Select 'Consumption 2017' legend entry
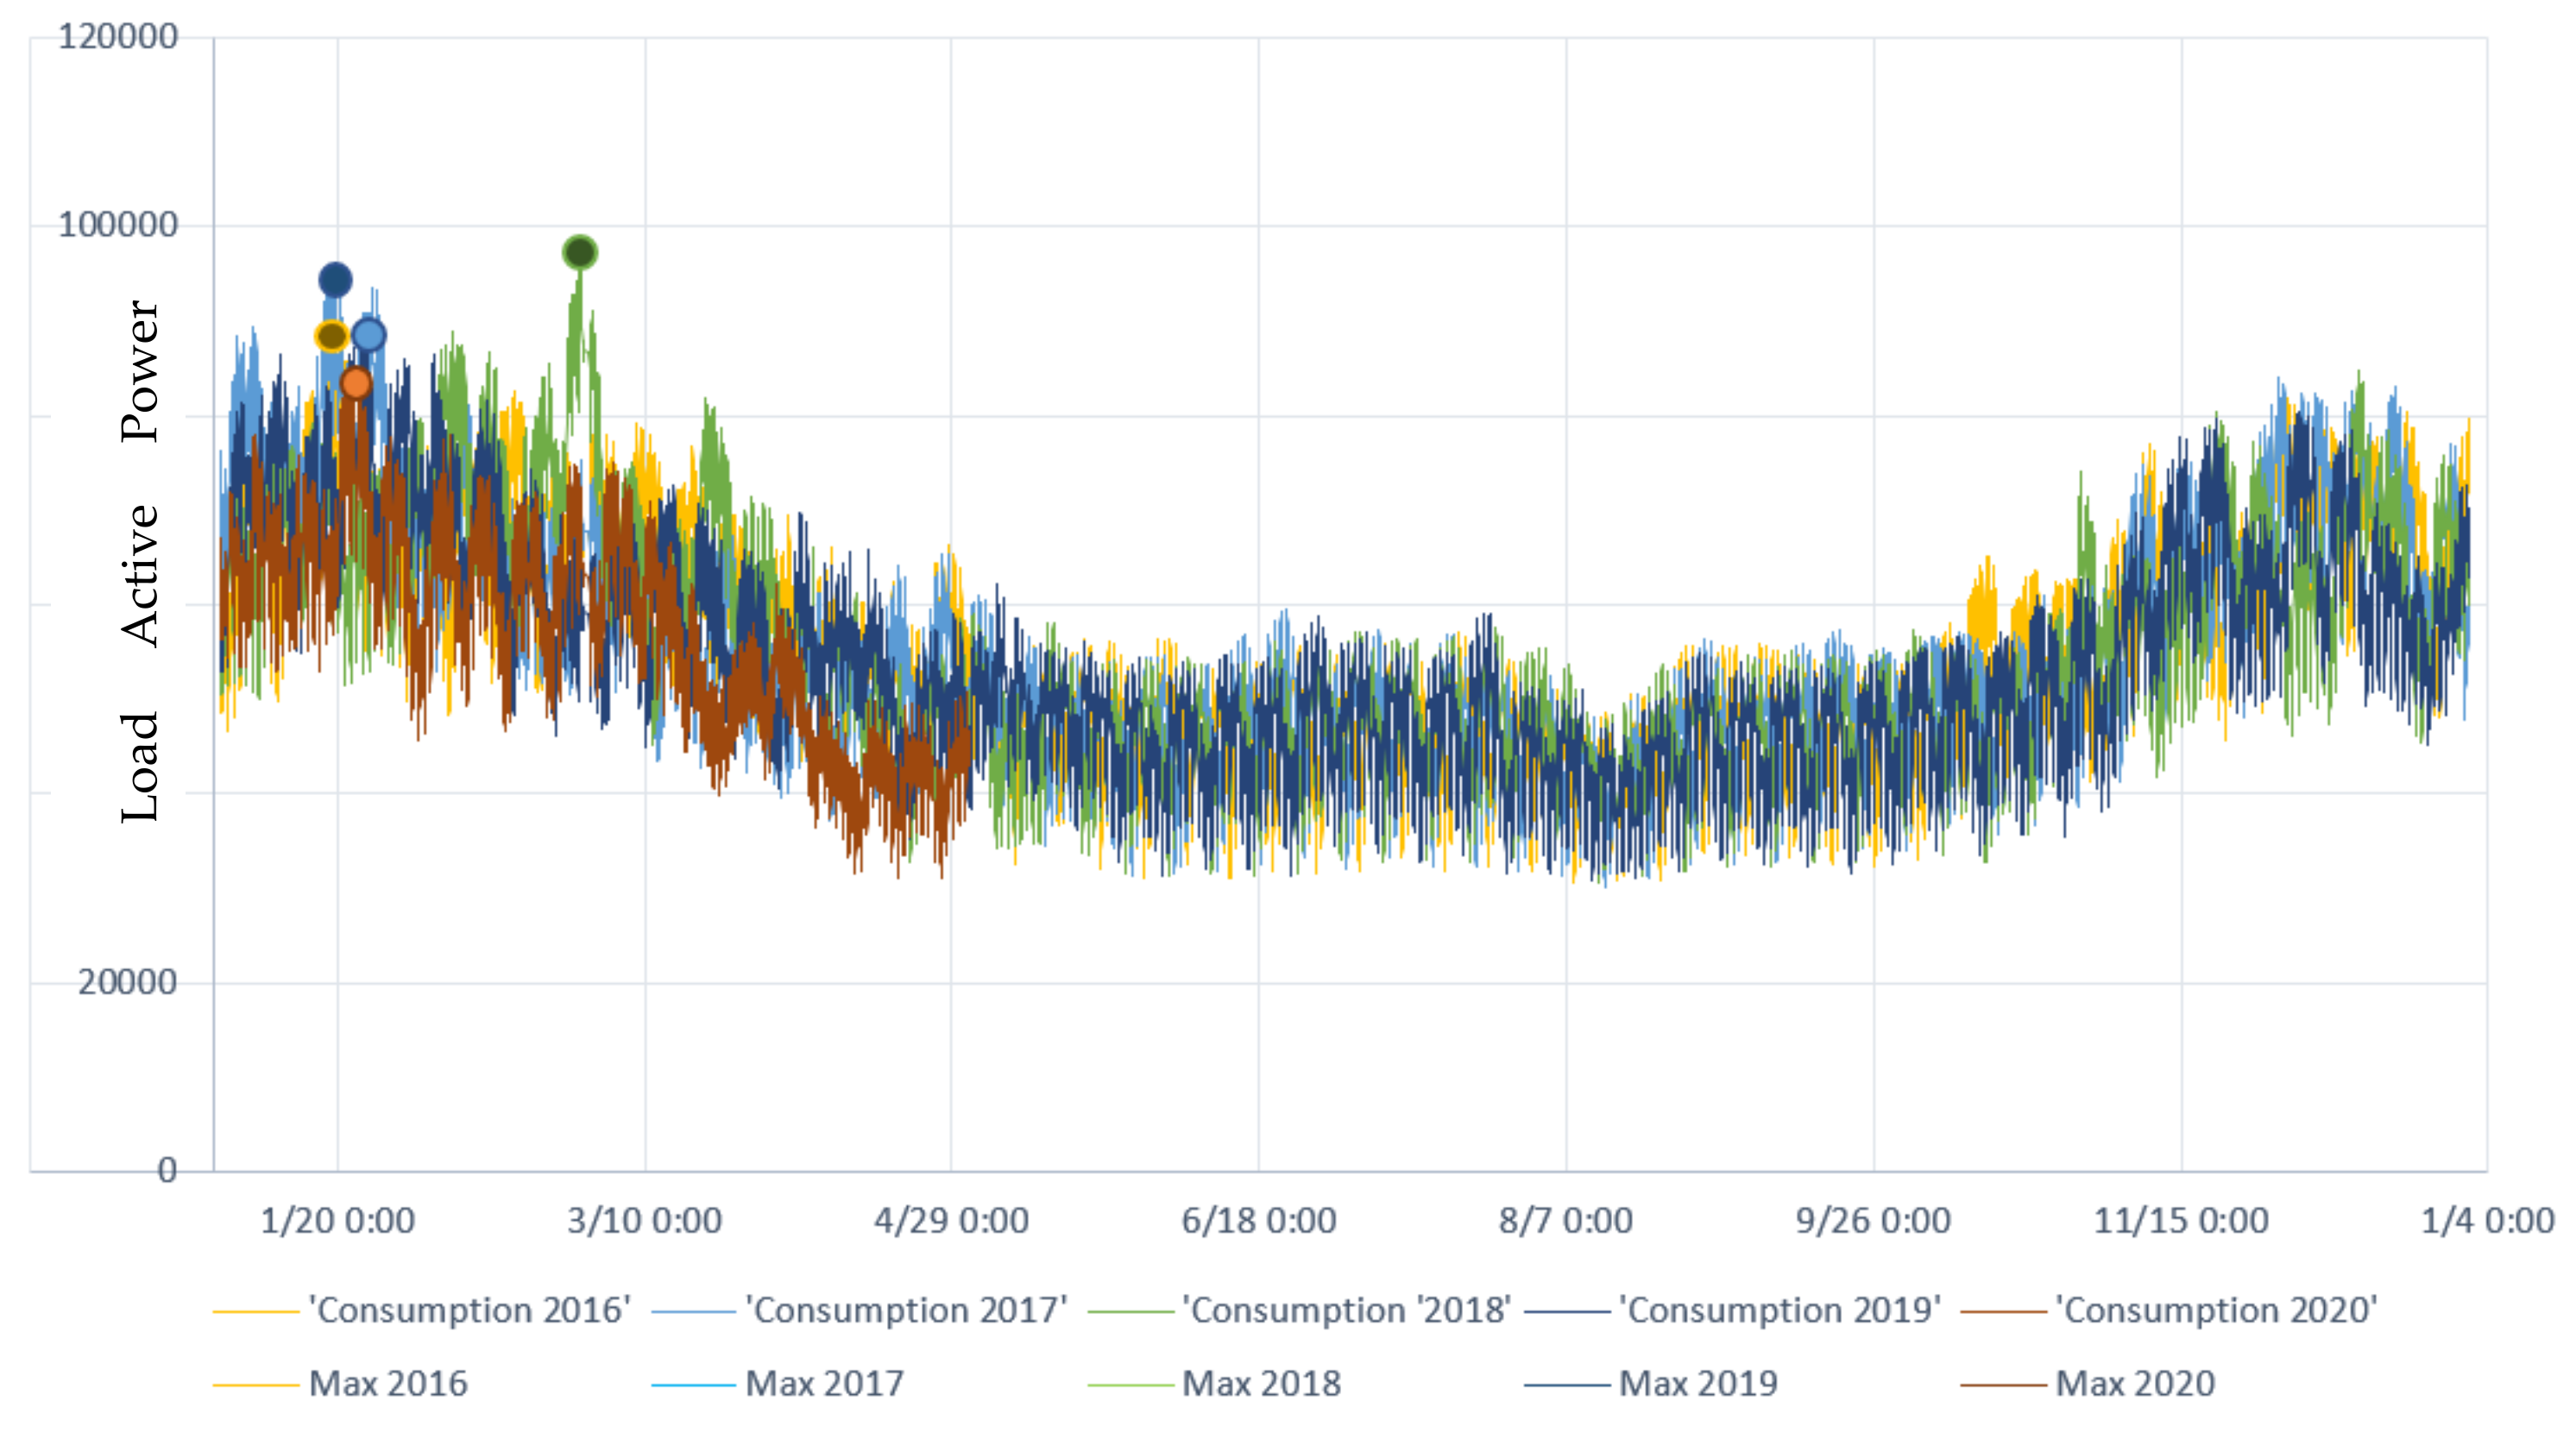This screenshot has height=1432, width=2576. pos(905,1310)
